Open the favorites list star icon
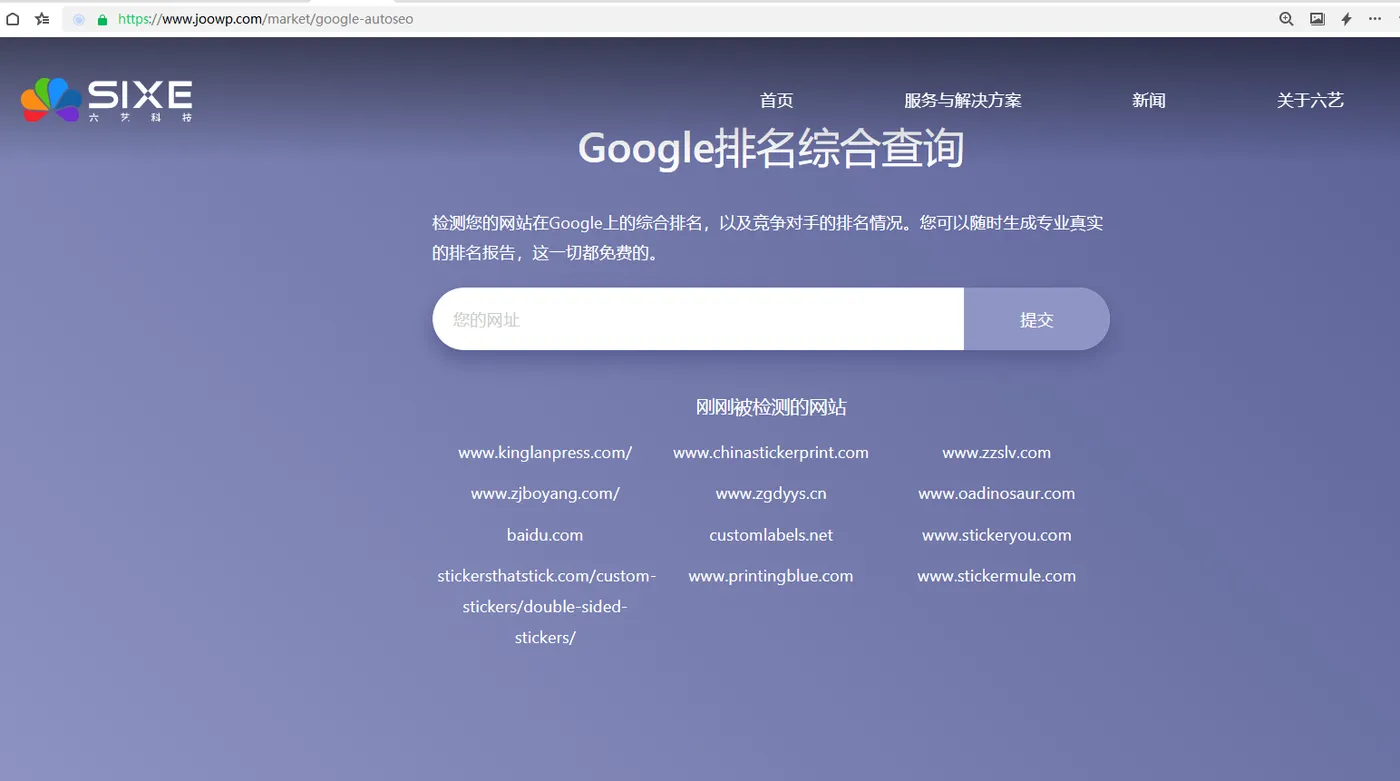 click(42, 19)
